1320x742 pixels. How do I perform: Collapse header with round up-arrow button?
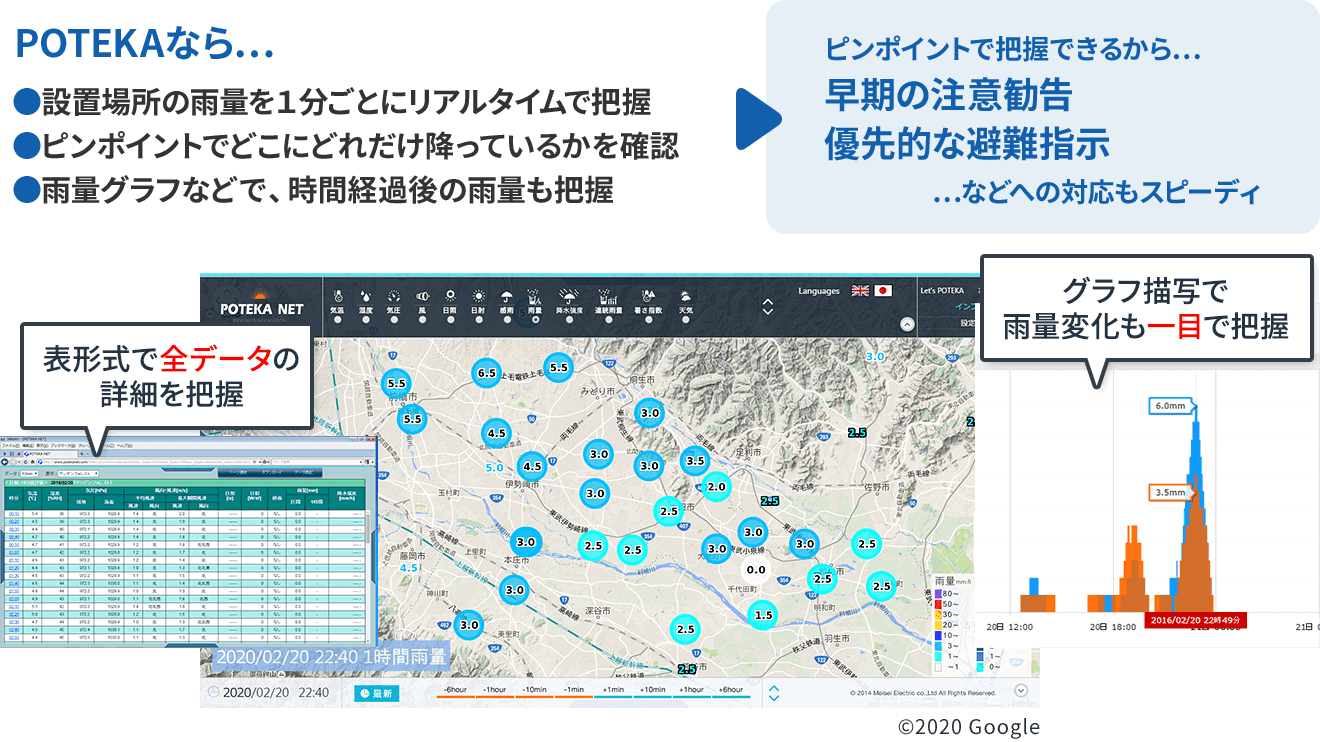(x=907, y=324)
